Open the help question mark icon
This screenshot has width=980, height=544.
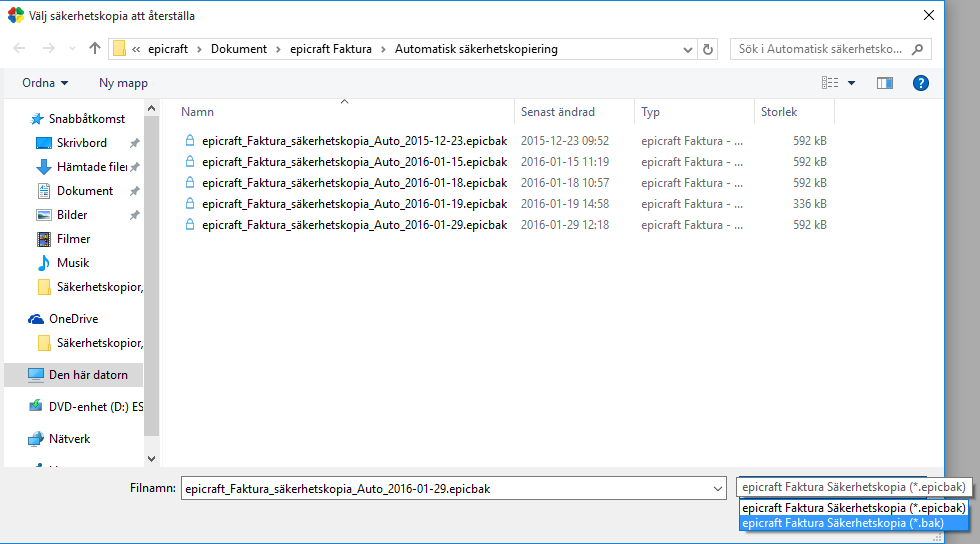[x=920, y=83]
